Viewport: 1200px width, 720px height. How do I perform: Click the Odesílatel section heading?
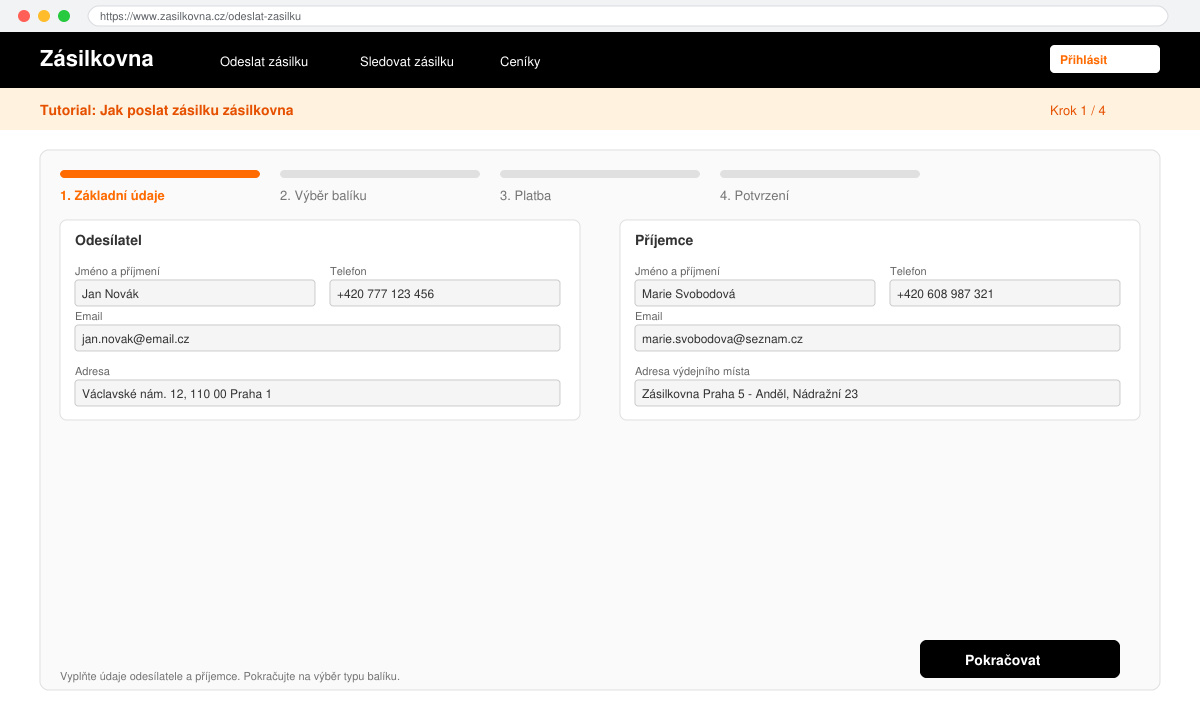108,240
